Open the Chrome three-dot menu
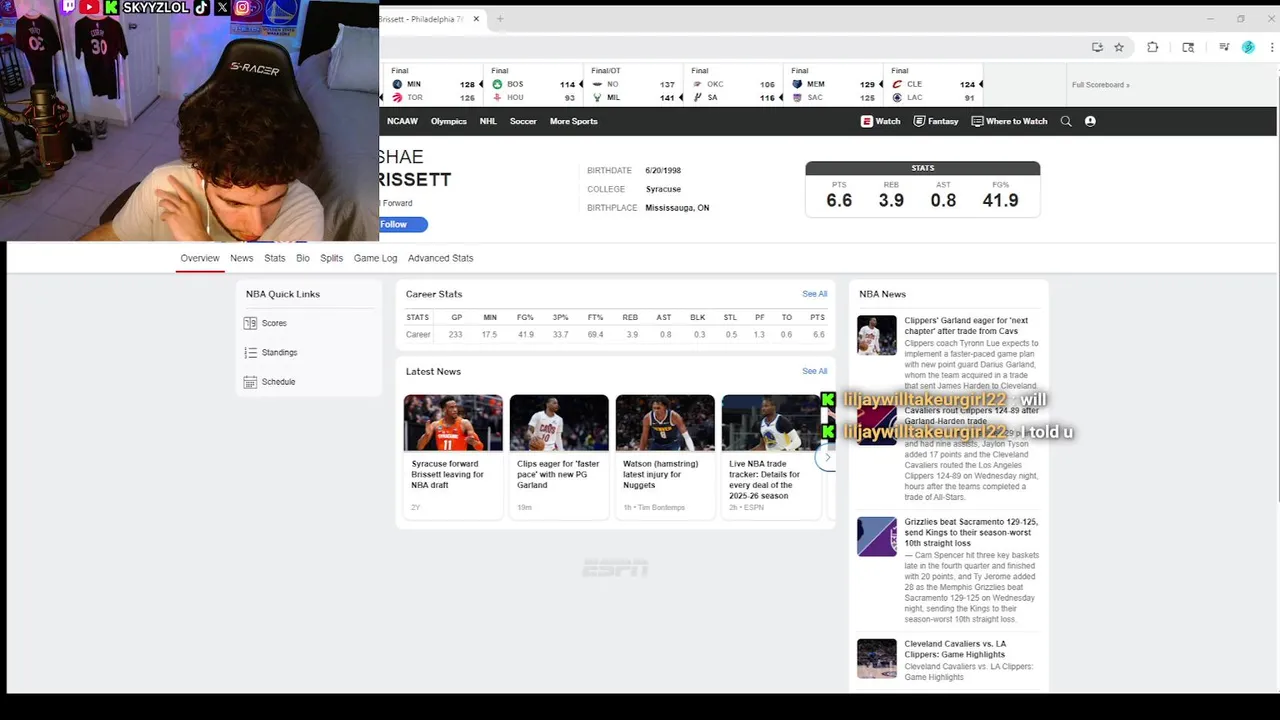Screen dimensions: 1280x720 (x=1272, y=47)
